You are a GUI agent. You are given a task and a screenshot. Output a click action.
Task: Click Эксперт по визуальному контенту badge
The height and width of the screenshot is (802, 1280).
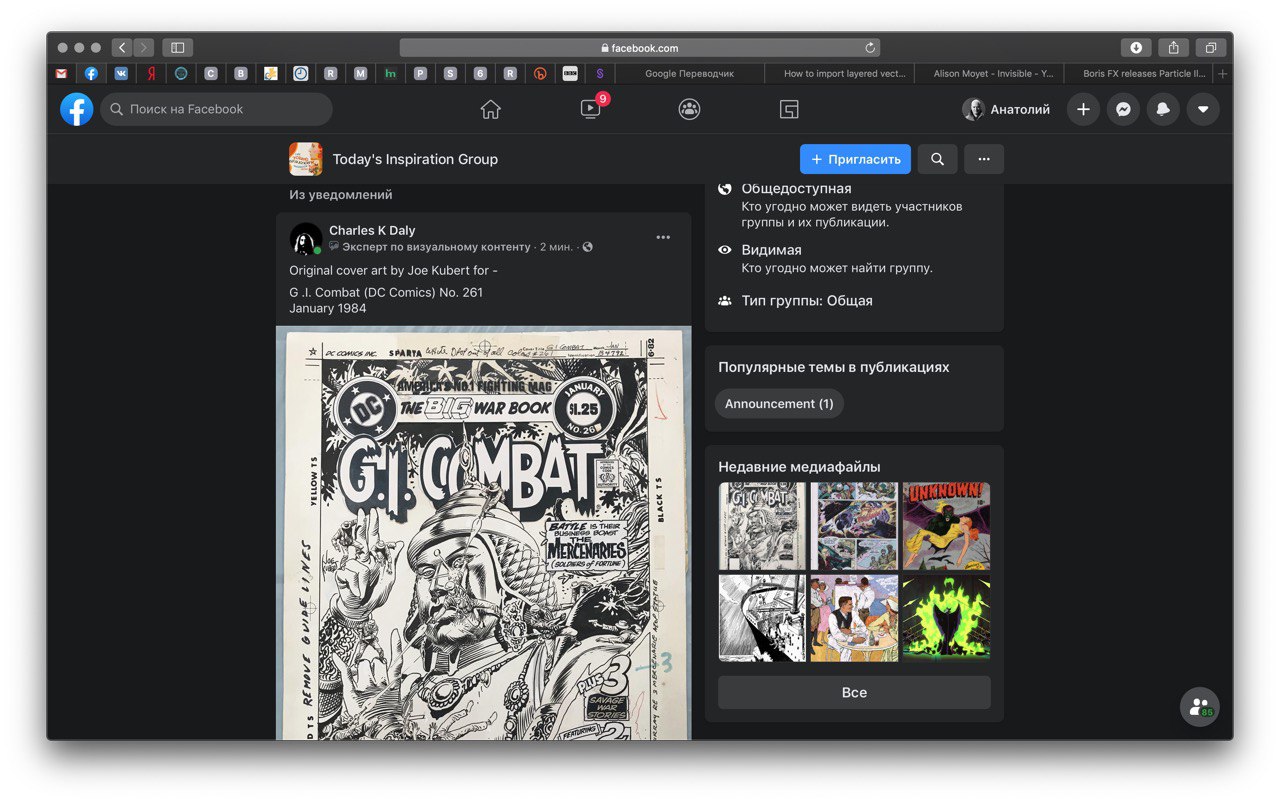click(436, 247)
